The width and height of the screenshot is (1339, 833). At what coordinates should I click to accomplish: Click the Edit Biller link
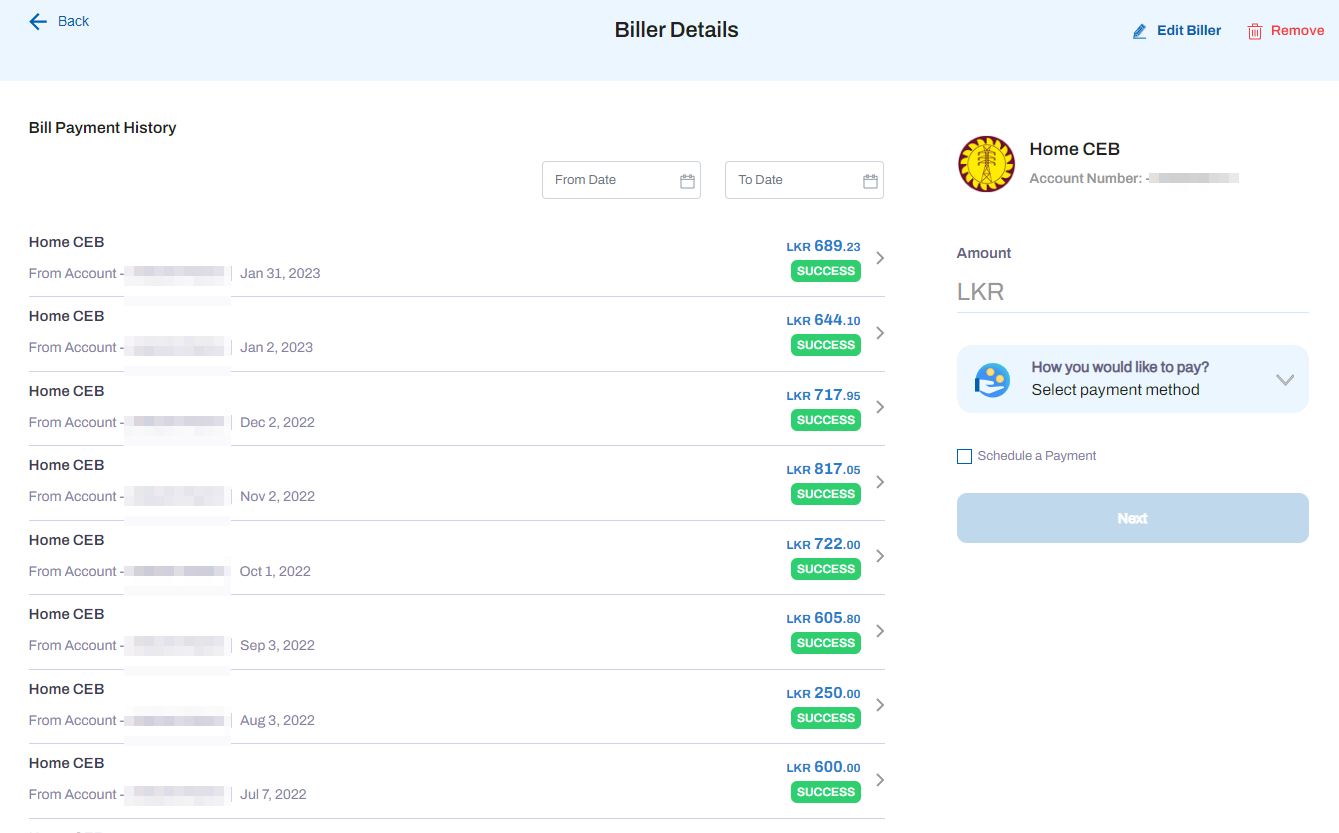click(1189, 31)
